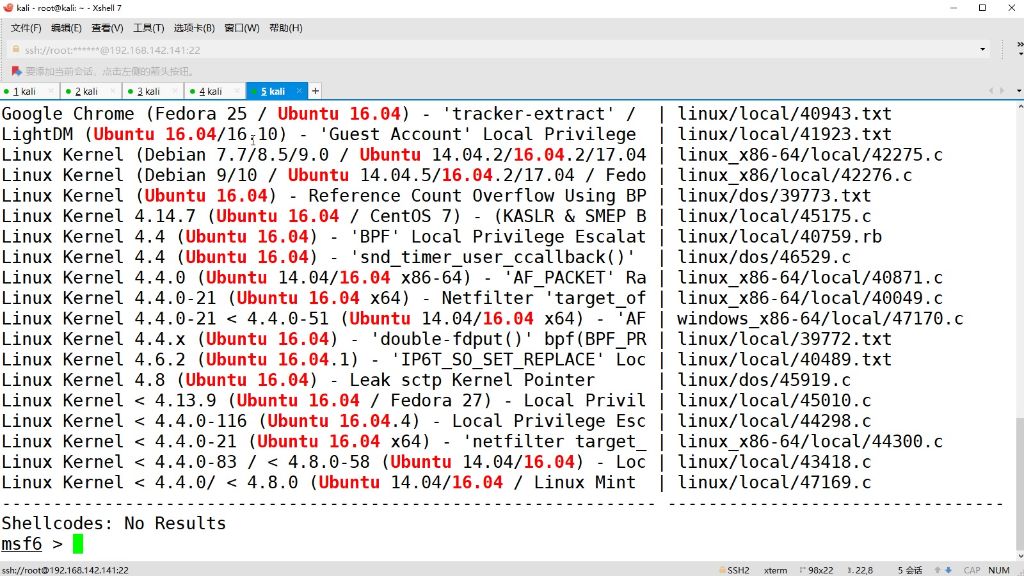
Task: Click linux_x86-64/local/40871.c path
Action: tap(810, 278)
